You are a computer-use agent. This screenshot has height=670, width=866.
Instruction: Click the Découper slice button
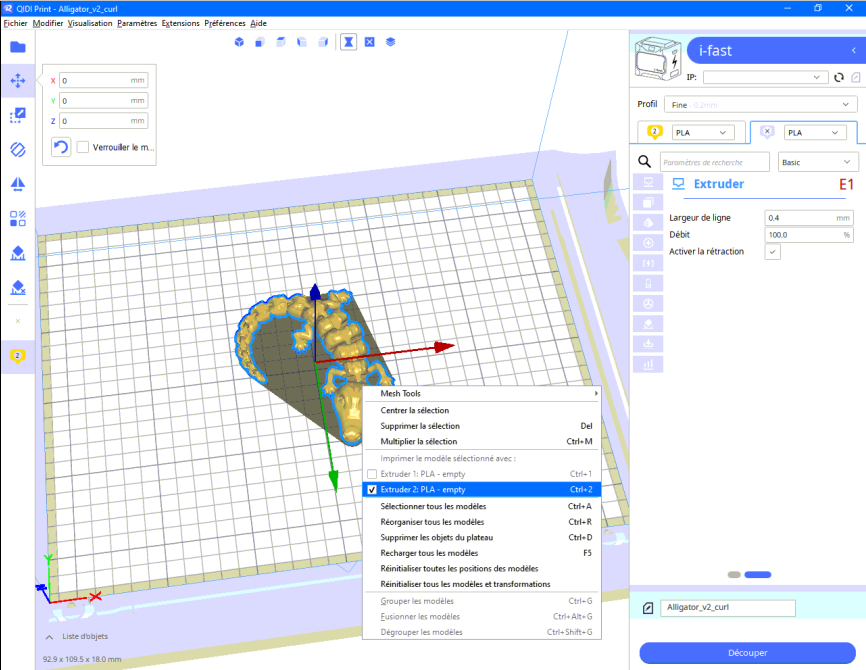coord(747,653)
